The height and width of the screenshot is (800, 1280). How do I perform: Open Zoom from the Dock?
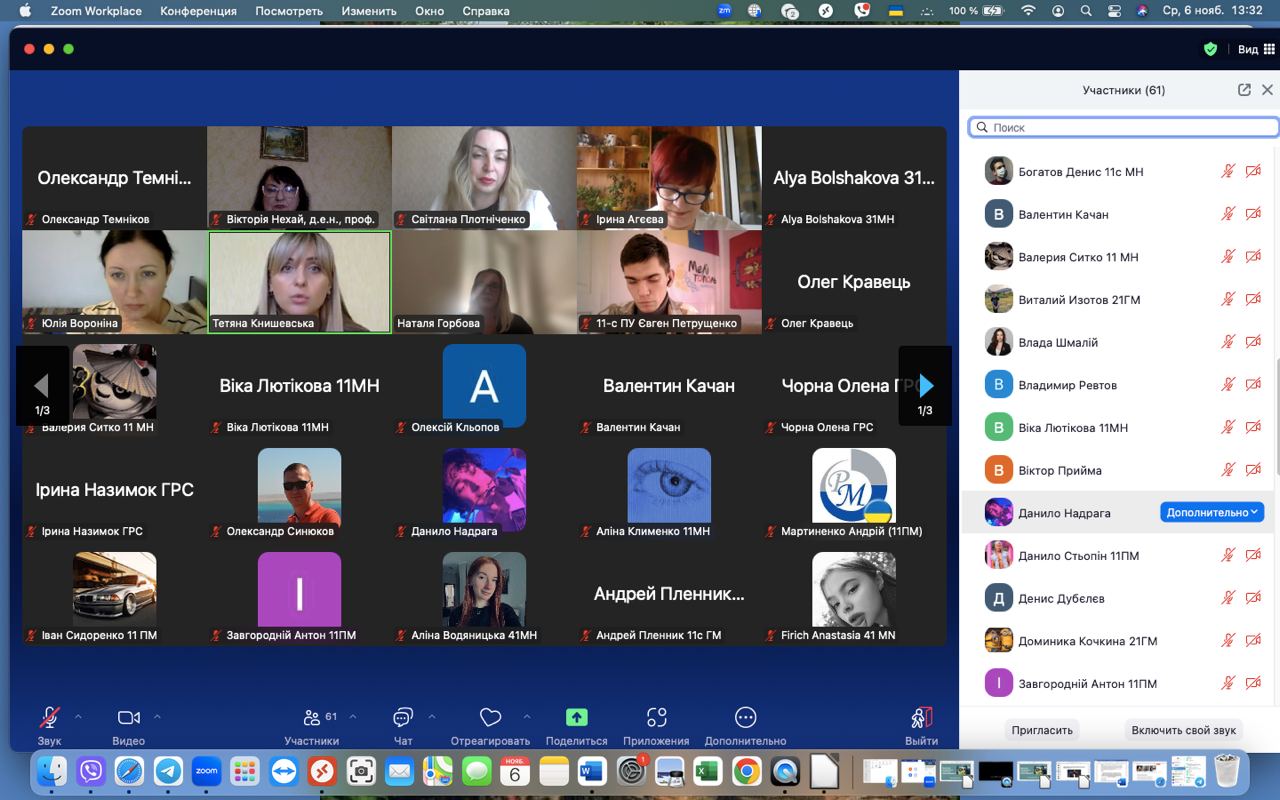pos(206,771)
